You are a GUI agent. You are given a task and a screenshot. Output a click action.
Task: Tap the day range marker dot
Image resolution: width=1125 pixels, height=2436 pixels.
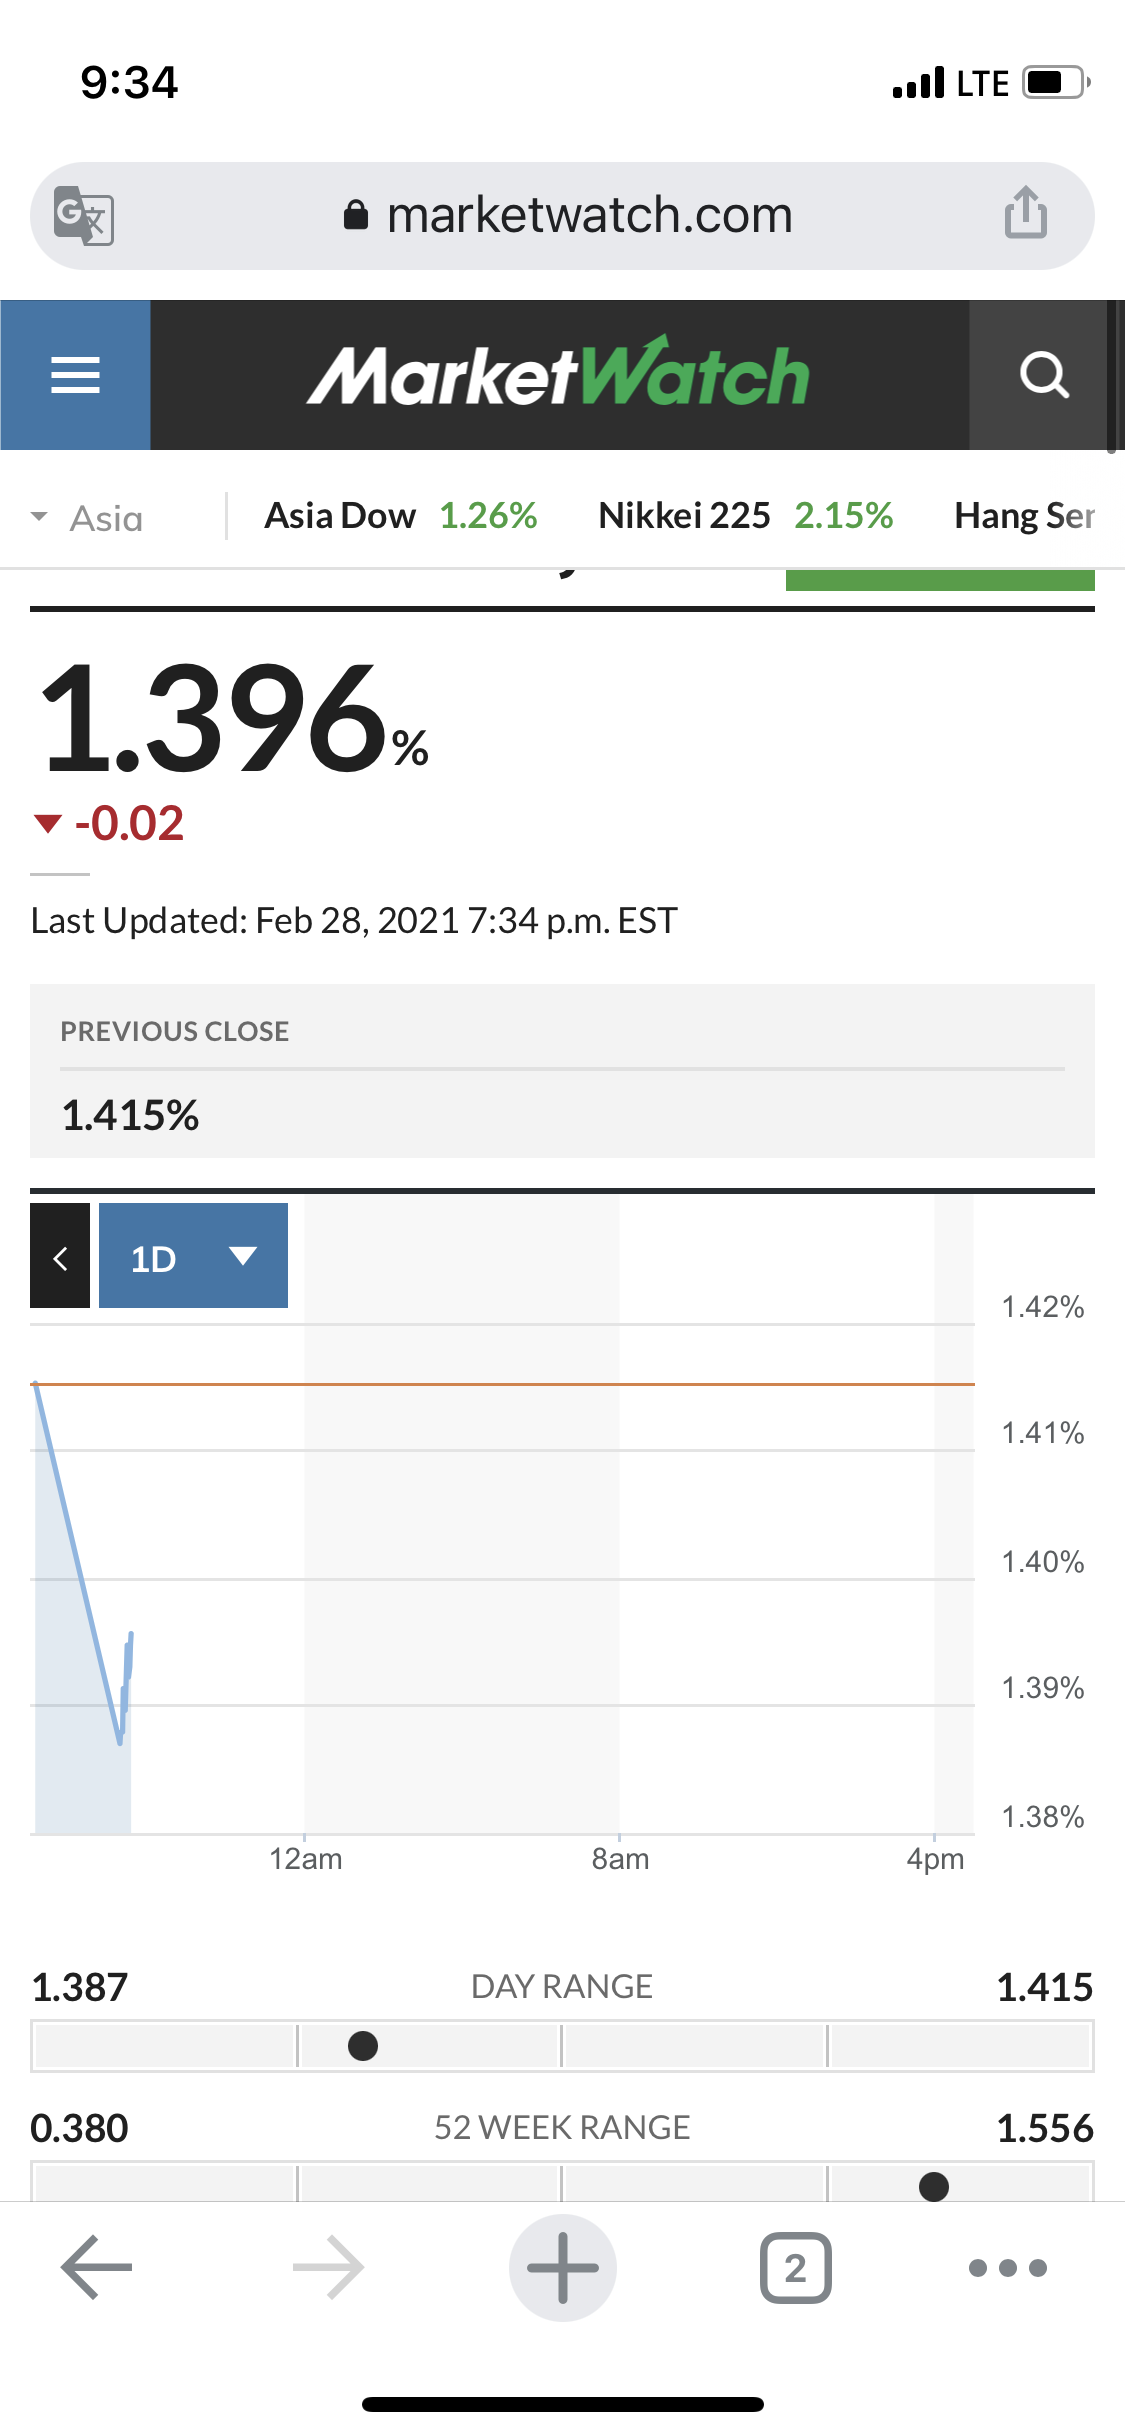(363, 2046)
